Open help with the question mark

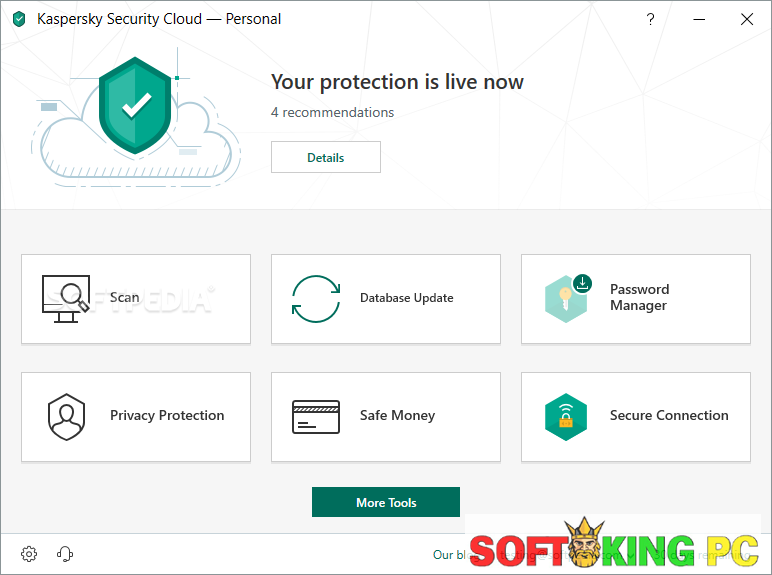pyautogui.click(x=650, y=19)
